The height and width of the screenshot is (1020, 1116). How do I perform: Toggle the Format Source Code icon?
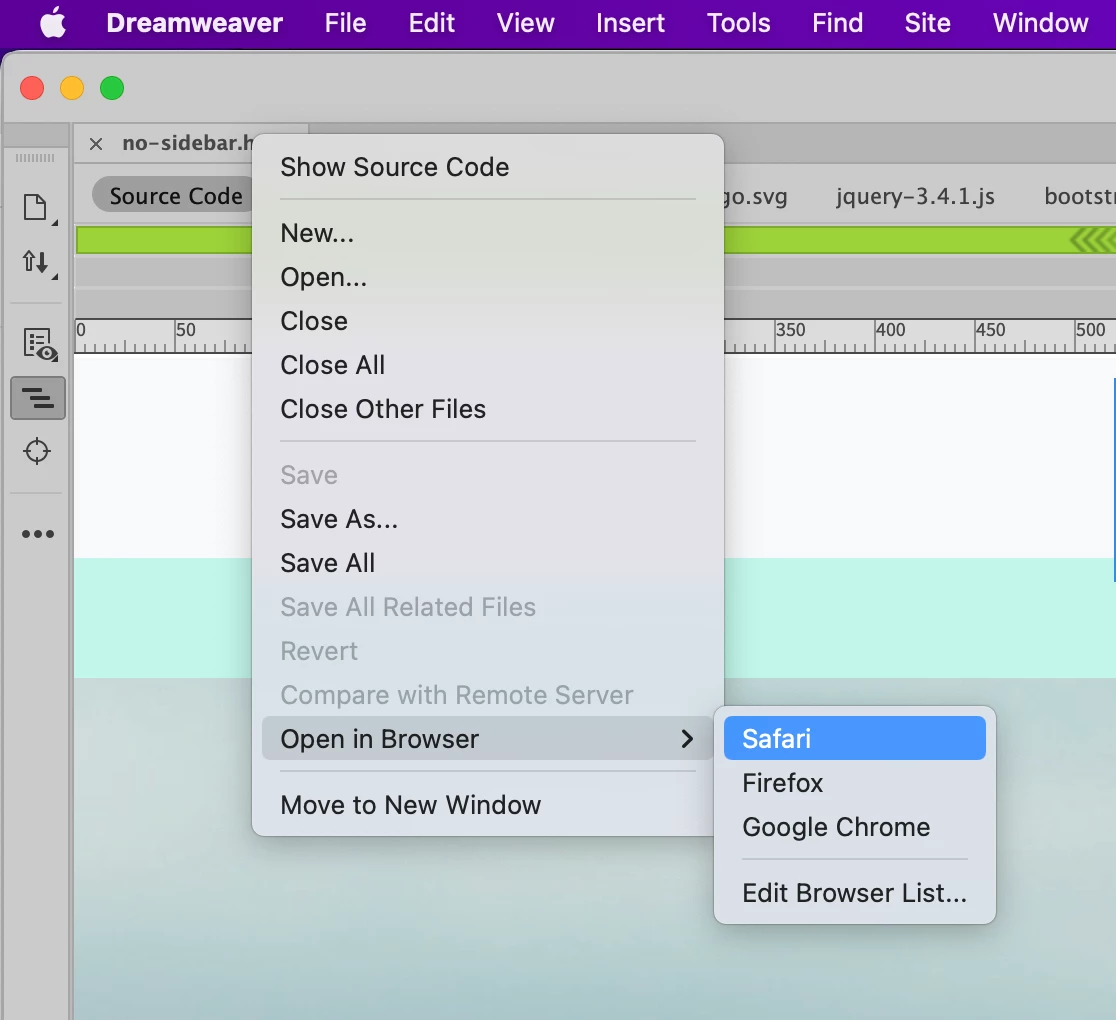tap(38, 398)
